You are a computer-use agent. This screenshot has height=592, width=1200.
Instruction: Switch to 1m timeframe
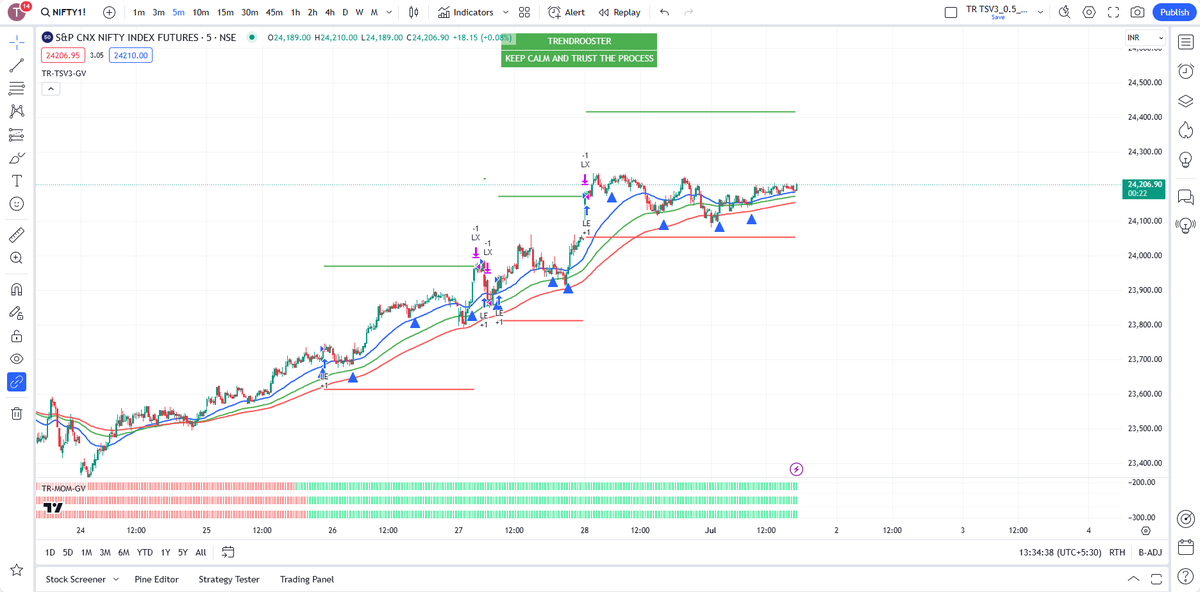click(x=139, y=12)
